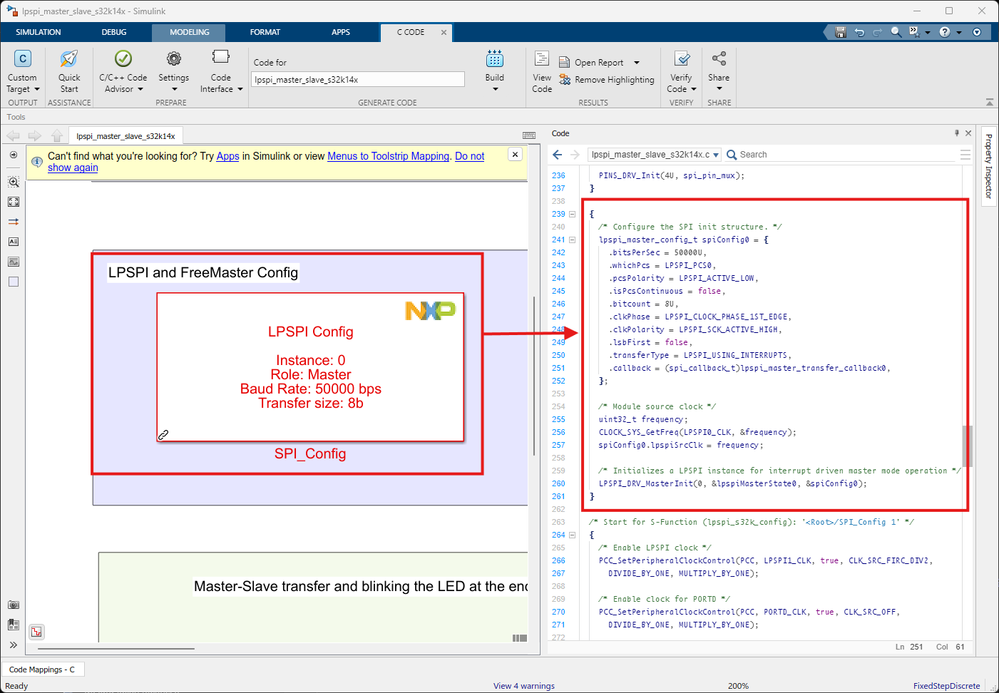The height and width of the screenshot is (693, 999).
Task: Open the Verify Code menu
Action: (x=681, y=72)
